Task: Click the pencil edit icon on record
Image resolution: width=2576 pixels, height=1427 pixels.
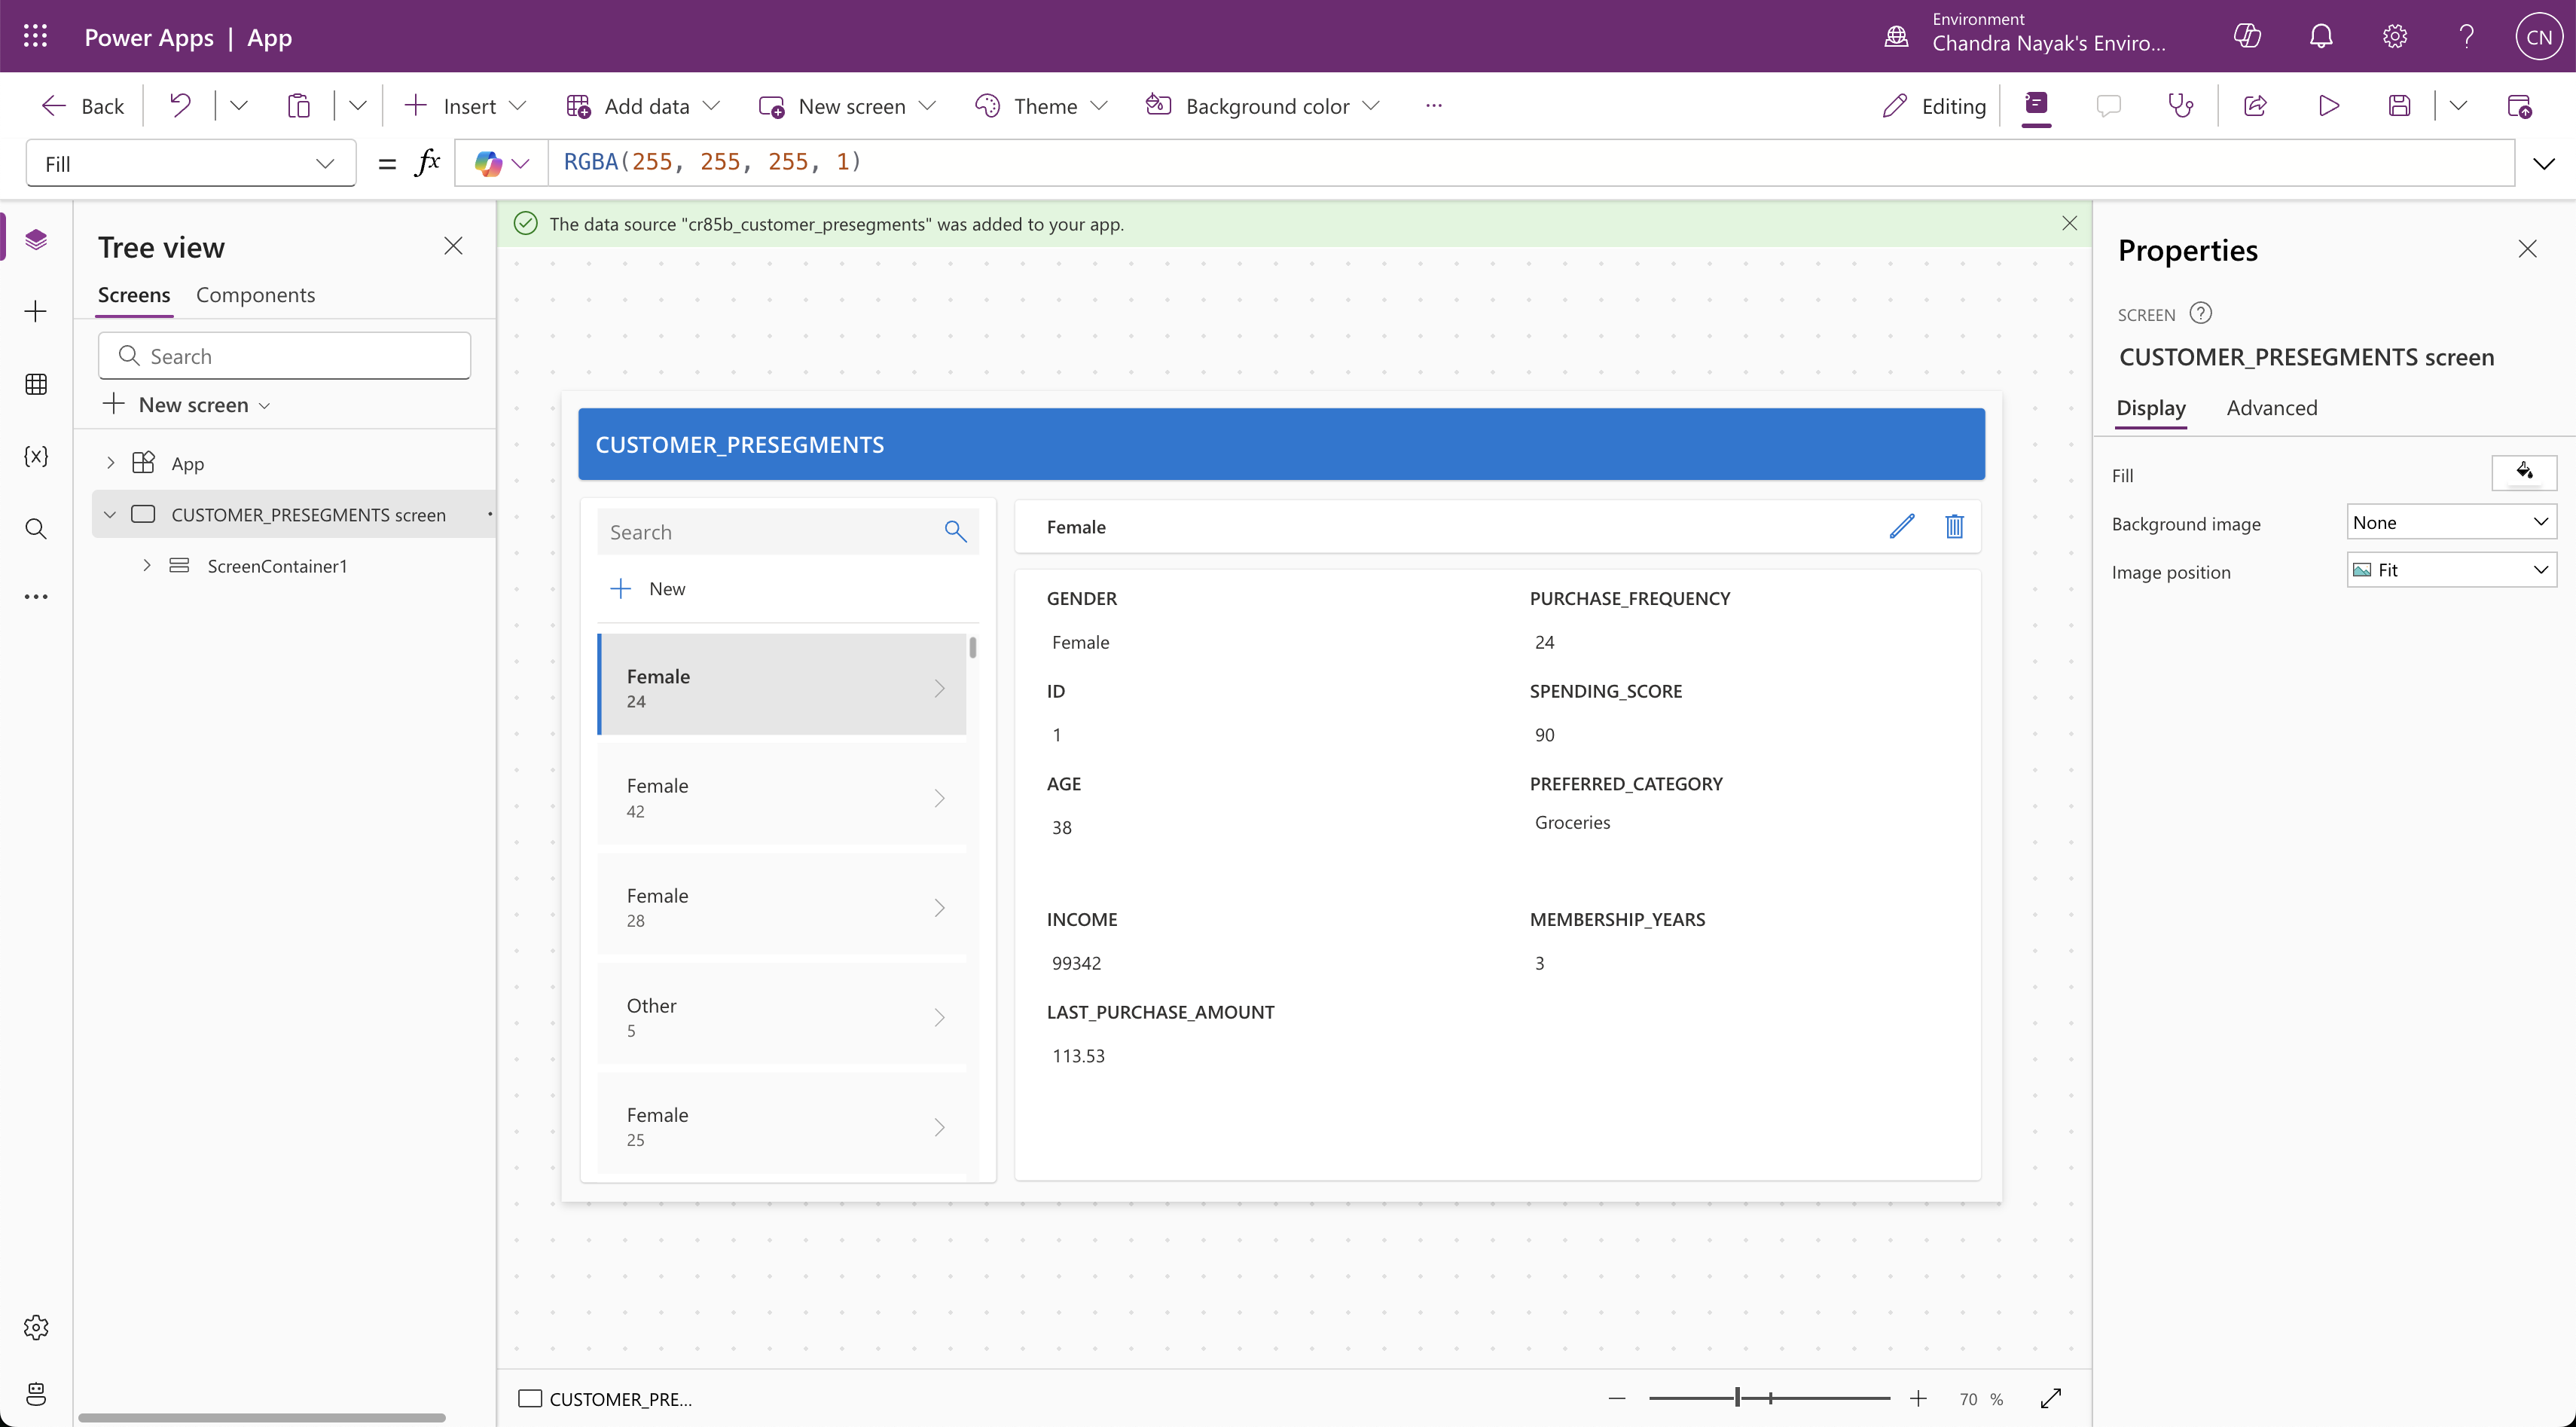Action: (x=1901, y=526)
